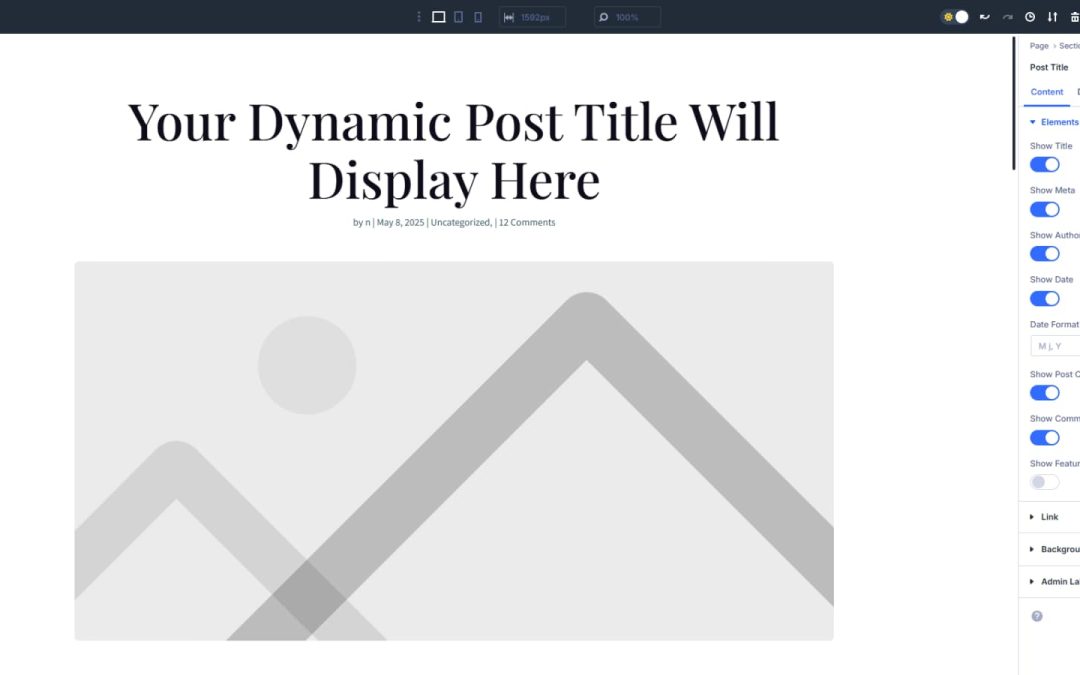1080x675 pixels.
Task: Open the three-dot options menu in top toolbar
Action: [418, 17]
